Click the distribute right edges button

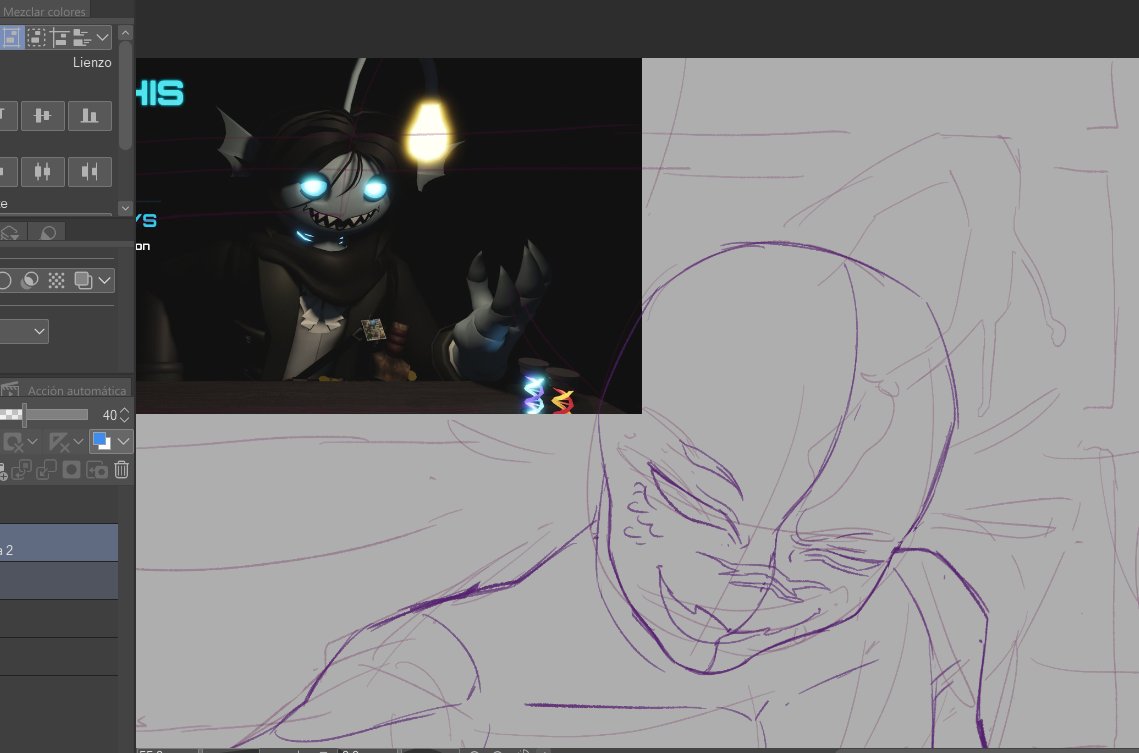point(89,172)
